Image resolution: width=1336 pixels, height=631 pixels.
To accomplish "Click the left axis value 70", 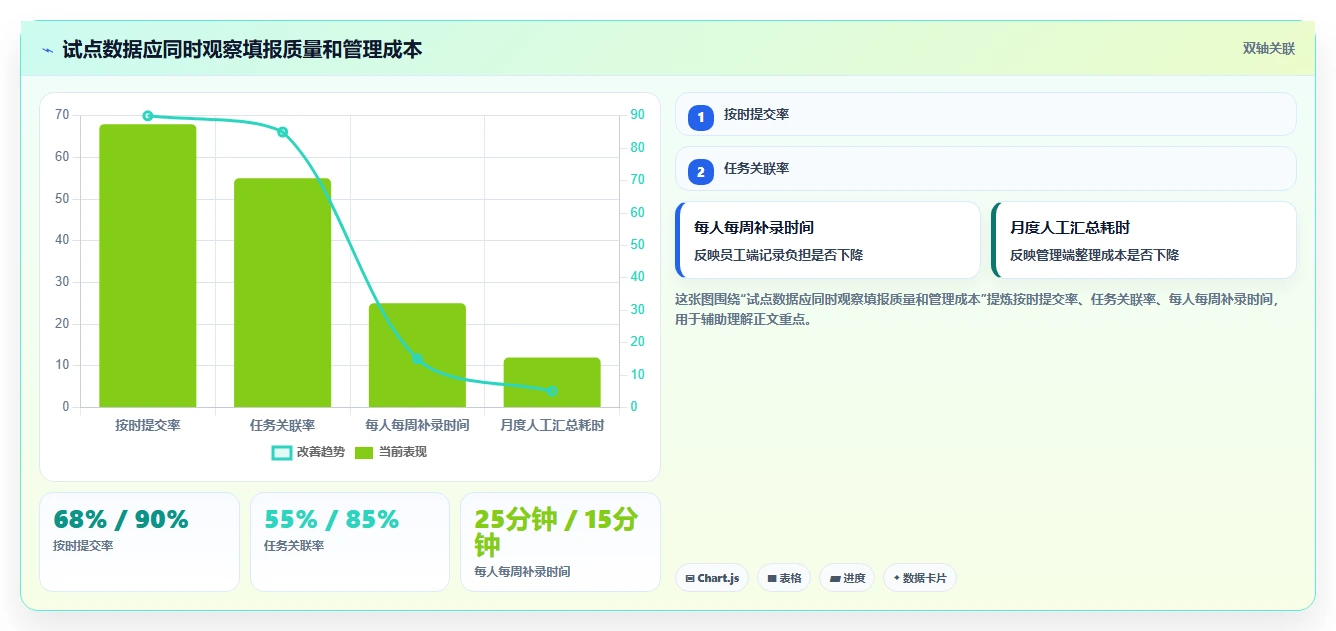I will coord(62,115).
